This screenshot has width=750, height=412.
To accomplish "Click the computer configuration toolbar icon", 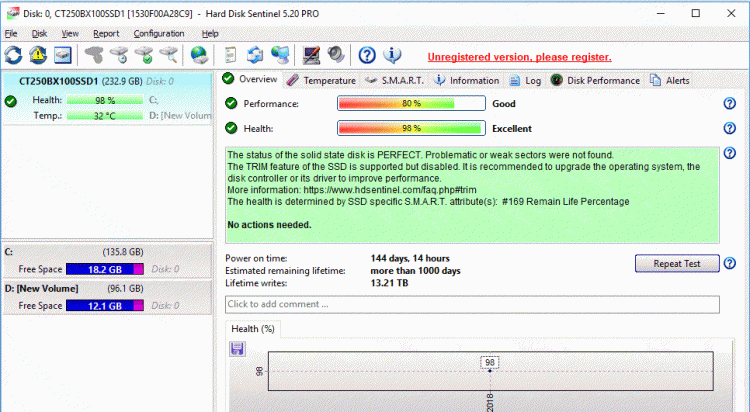I will [311, 56].
